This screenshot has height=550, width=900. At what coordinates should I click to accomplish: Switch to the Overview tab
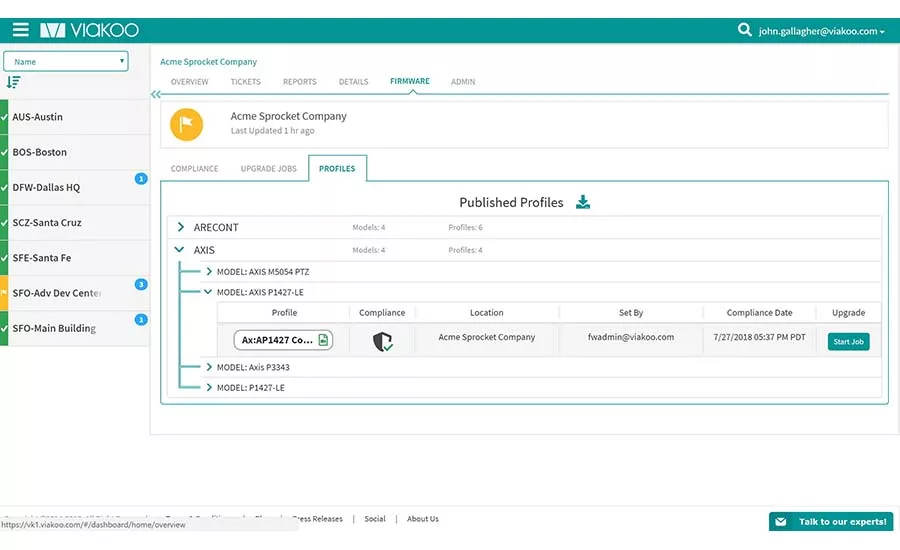pyautogui.click(x=189, y=82)
